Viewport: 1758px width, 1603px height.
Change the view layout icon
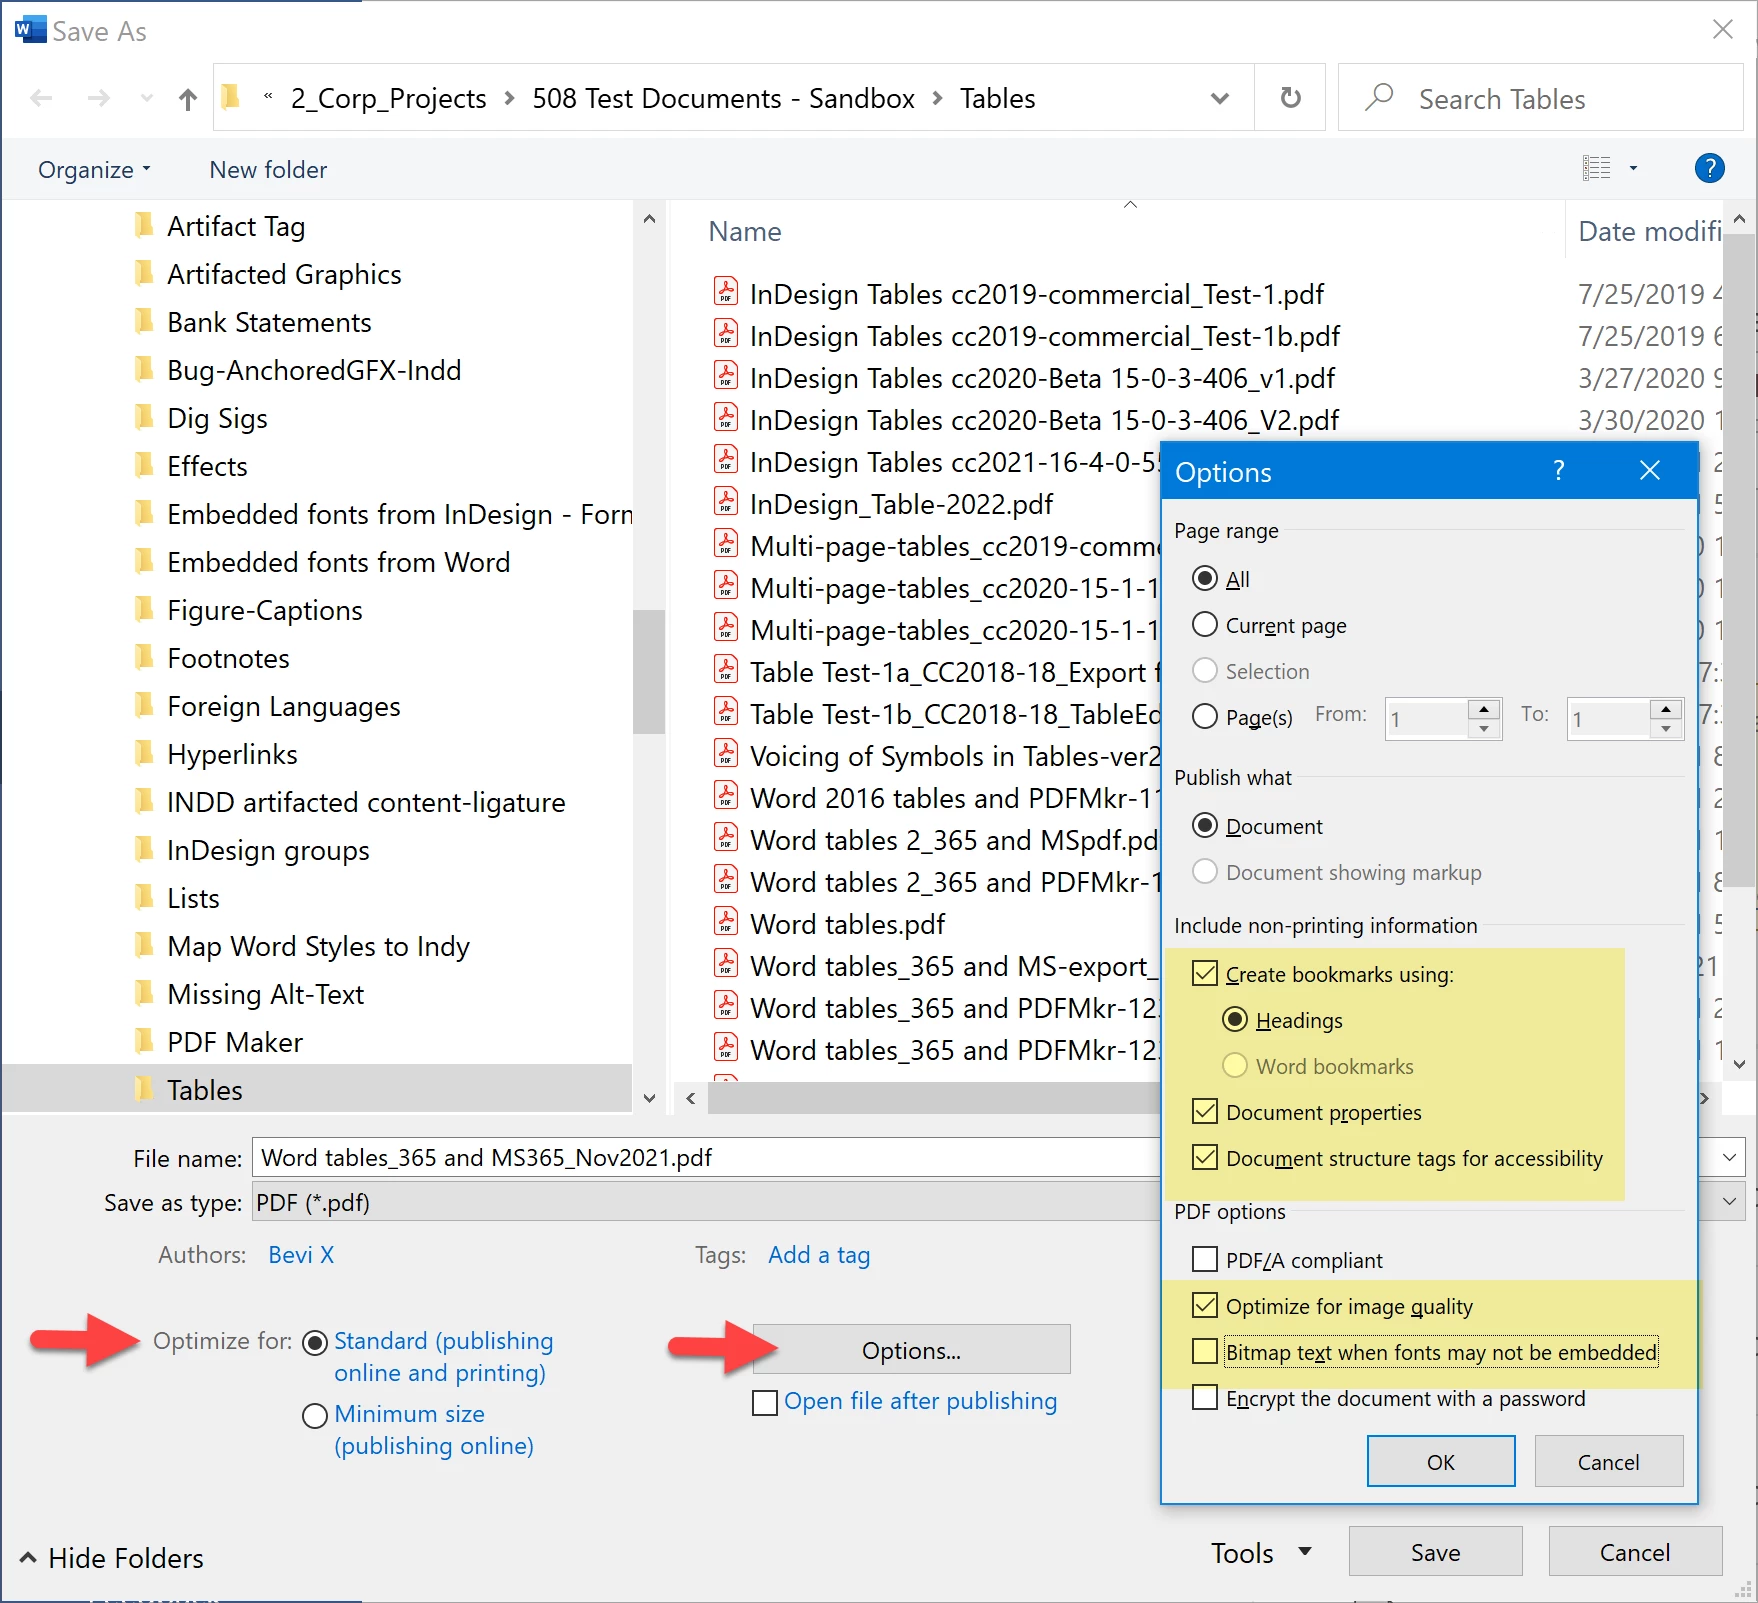[x=1597, y=168]
